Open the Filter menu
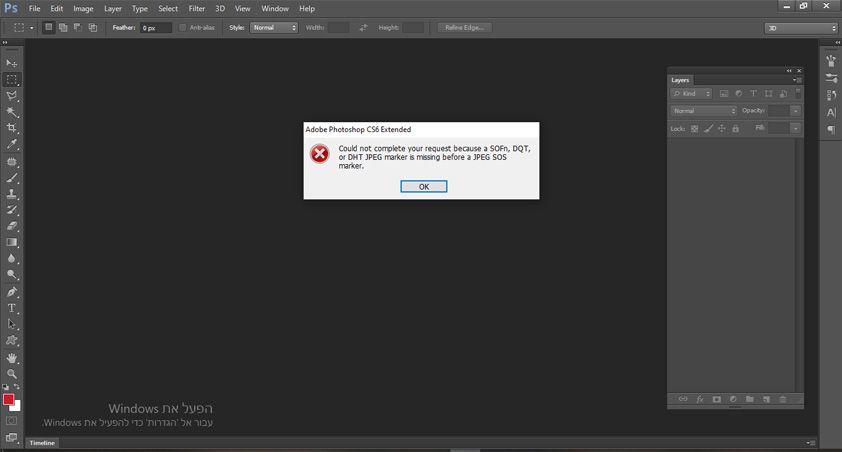Image resolution: width=842 pixels, height=452 pixels. coord(197,9)
